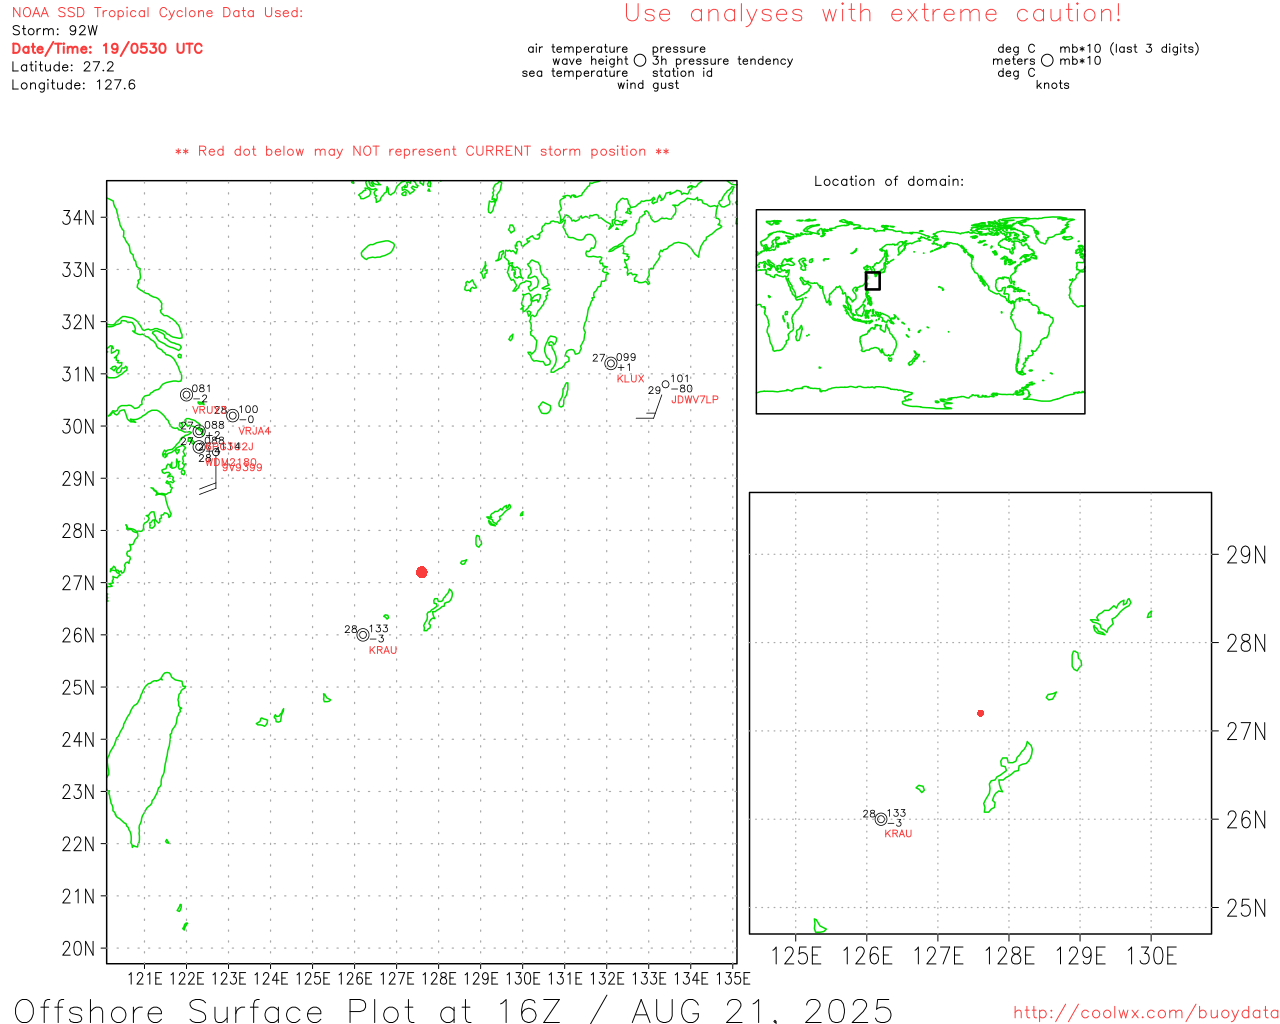
Task: Click 29N latitude label on inset map
Action: pos(1246,555)
